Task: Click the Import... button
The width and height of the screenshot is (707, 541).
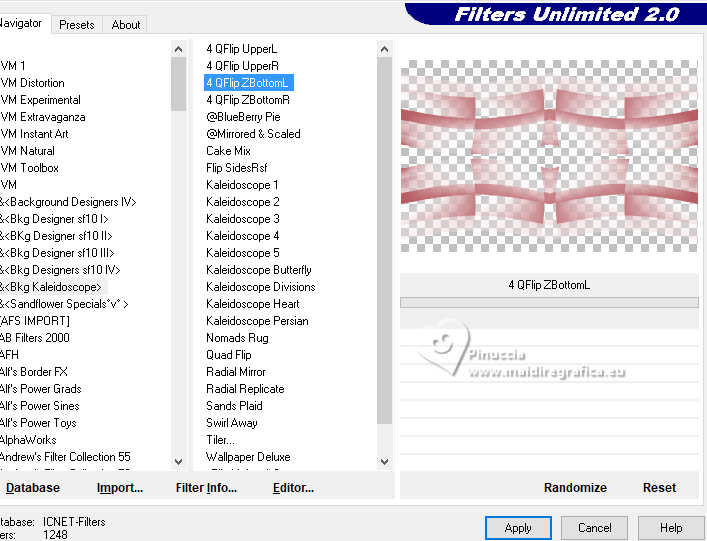Action: coord(119,487)
